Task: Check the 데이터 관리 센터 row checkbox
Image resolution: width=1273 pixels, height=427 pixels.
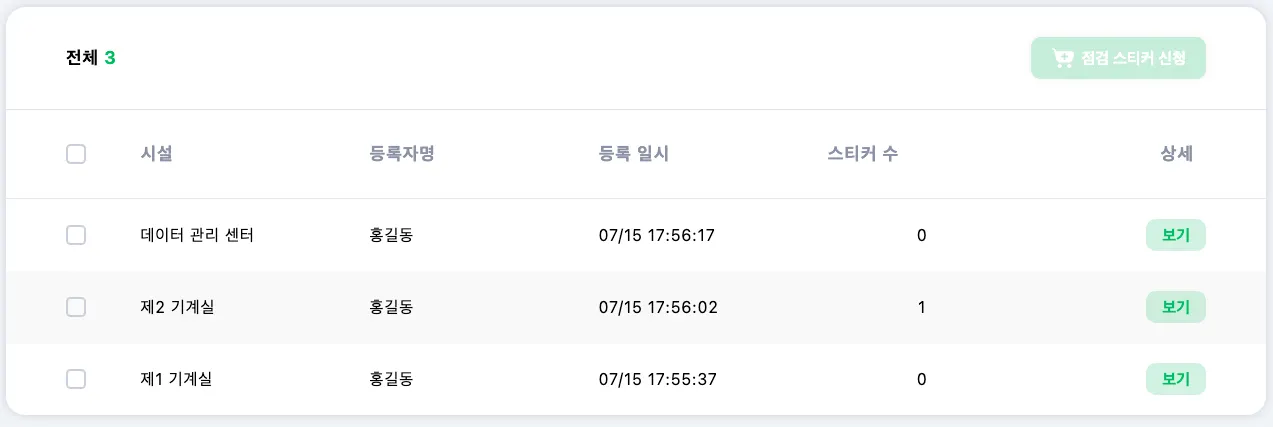Action: pos(76,235)
